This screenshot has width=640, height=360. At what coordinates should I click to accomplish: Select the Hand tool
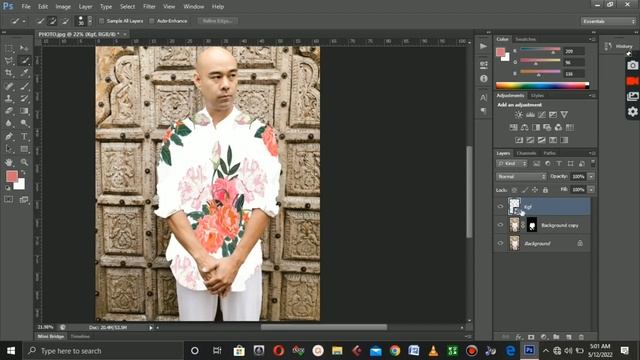point(9,162)
